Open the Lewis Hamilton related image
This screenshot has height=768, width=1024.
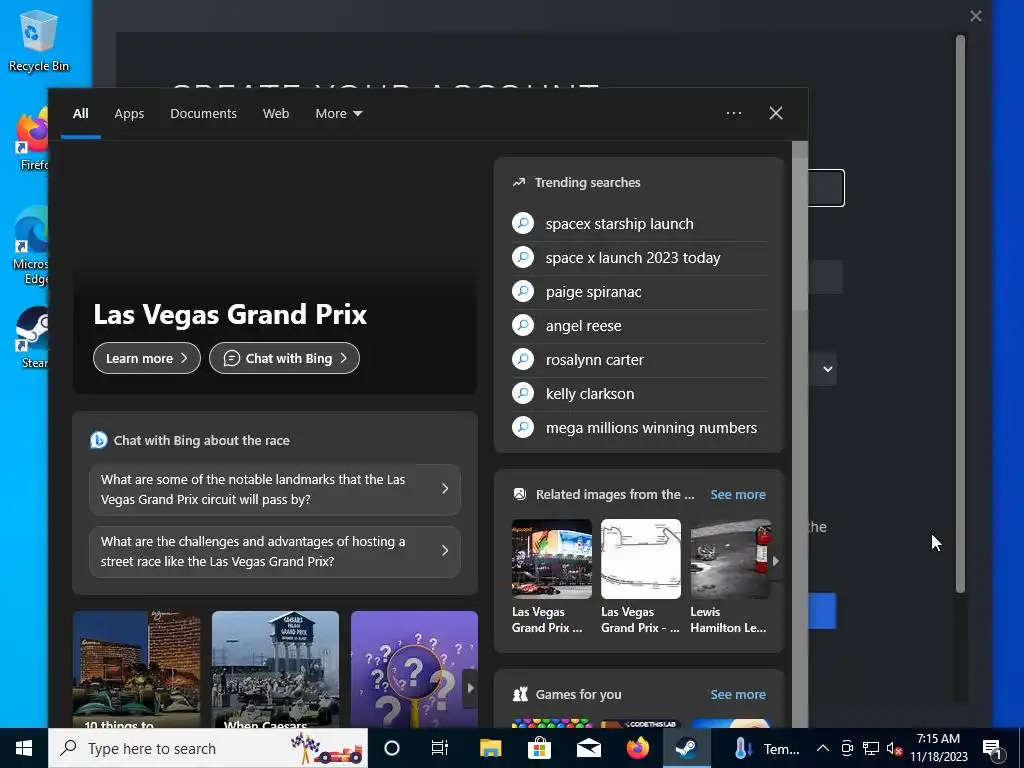730,559
